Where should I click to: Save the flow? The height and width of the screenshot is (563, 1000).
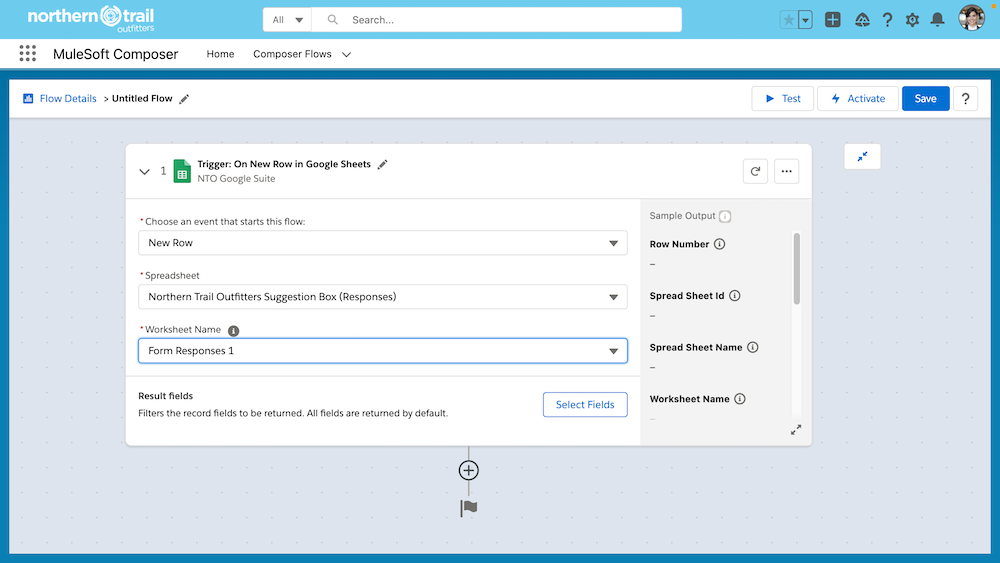click(925, 99)
